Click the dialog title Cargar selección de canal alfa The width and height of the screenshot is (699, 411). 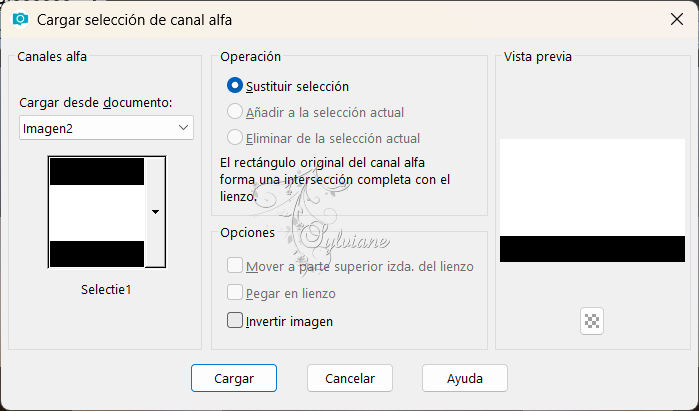134,20
